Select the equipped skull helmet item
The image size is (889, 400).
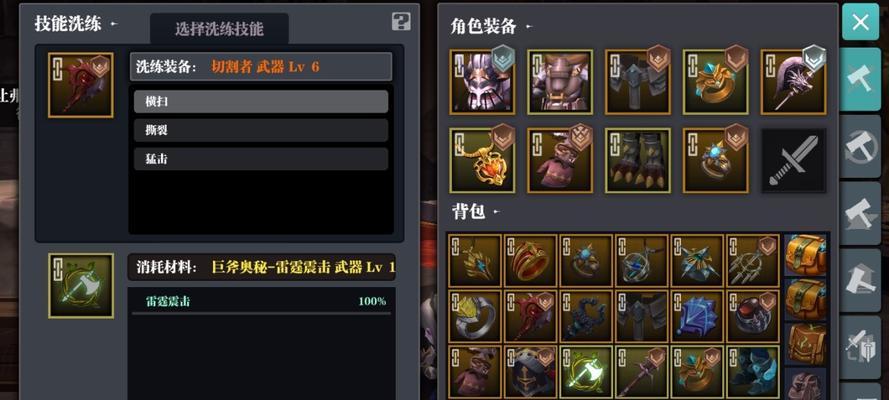click(x=482, y=82)
